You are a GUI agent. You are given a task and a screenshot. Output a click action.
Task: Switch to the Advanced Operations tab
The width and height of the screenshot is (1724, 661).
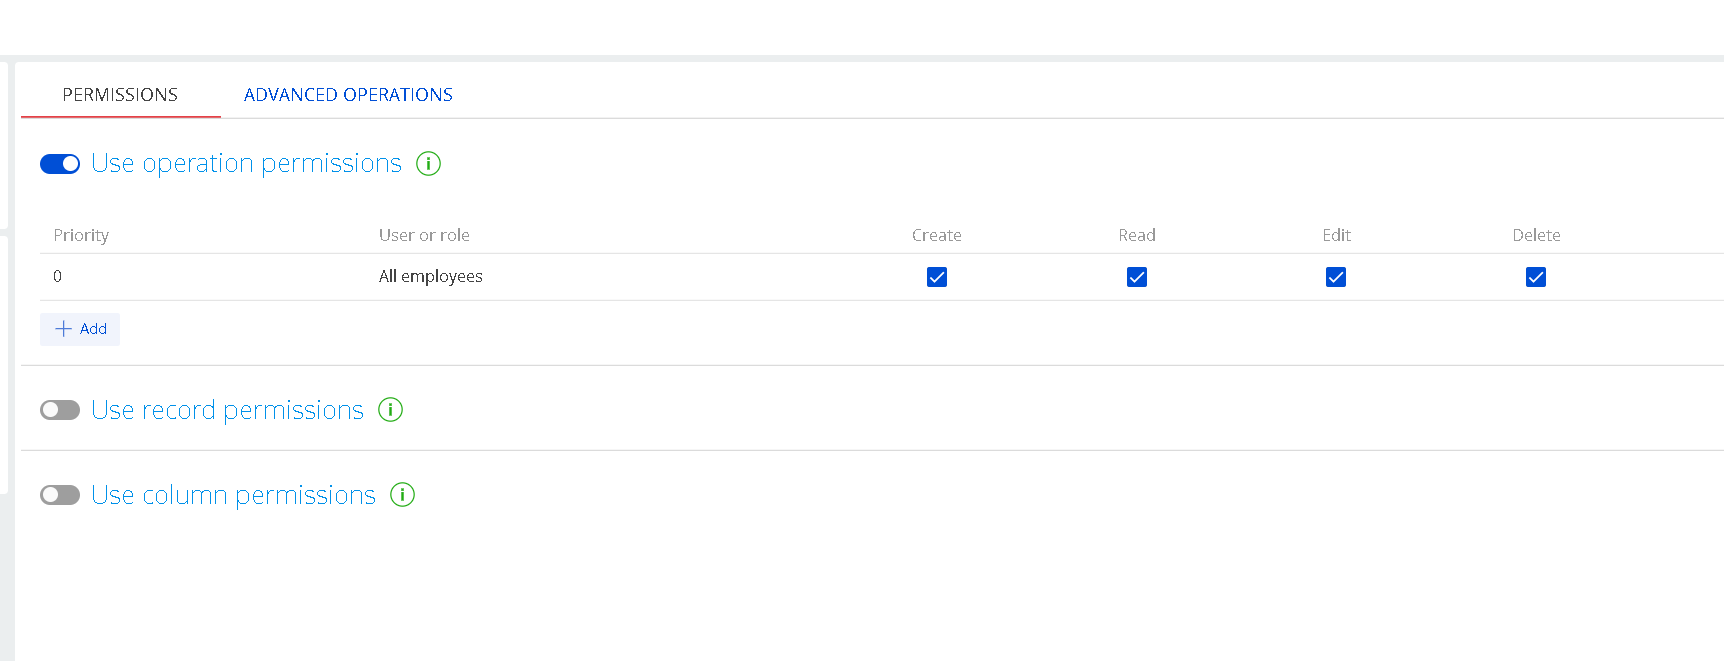click(348, 95)
